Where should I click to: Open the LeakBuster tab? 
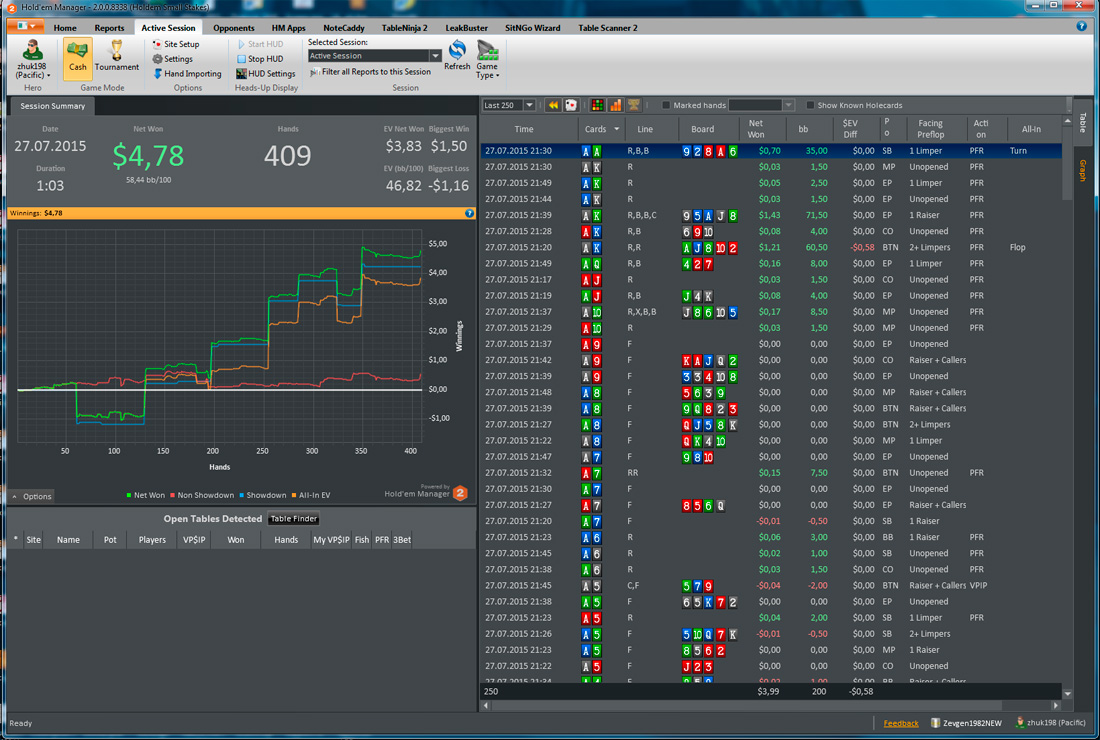467,28
